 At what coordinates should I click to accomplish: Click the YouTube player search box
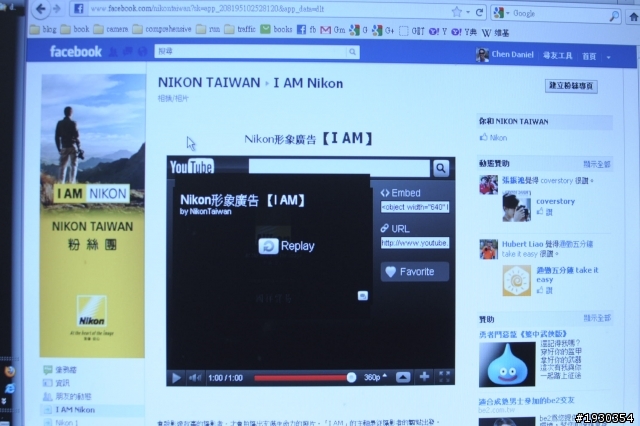(x=339, y=168)
